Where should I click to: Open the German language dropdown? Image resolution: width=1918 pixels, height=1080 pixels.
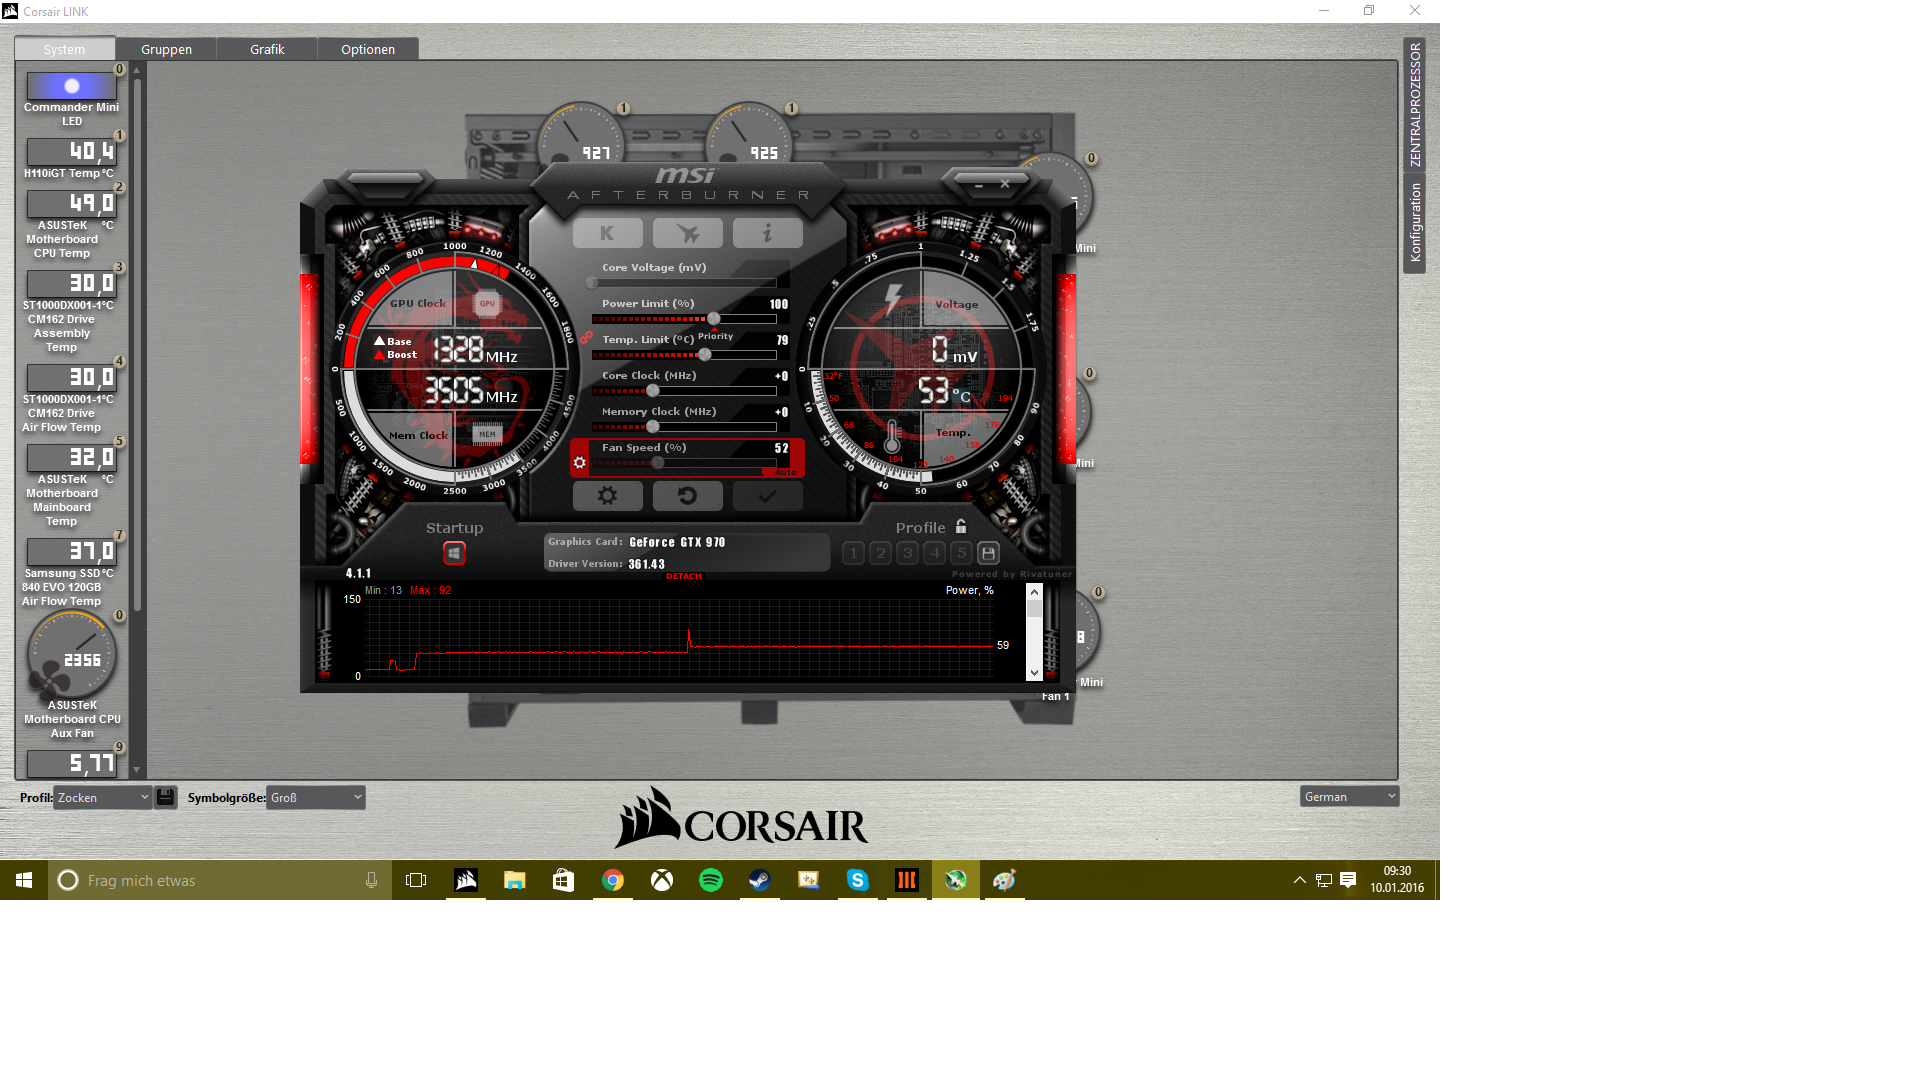(1349, 796)
